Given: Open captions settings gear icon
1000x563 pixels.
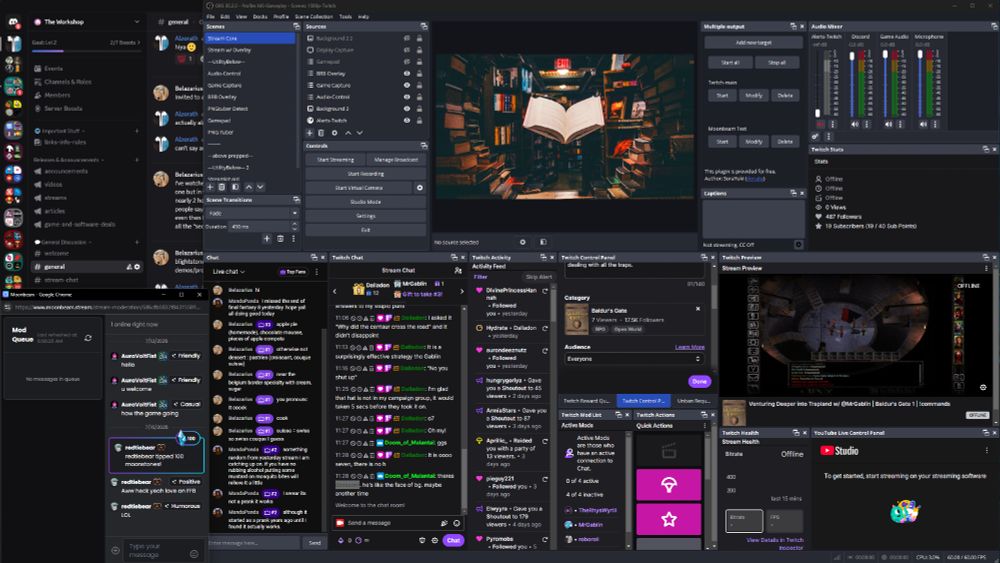Looking at the screenshot, I should (798, 244).
